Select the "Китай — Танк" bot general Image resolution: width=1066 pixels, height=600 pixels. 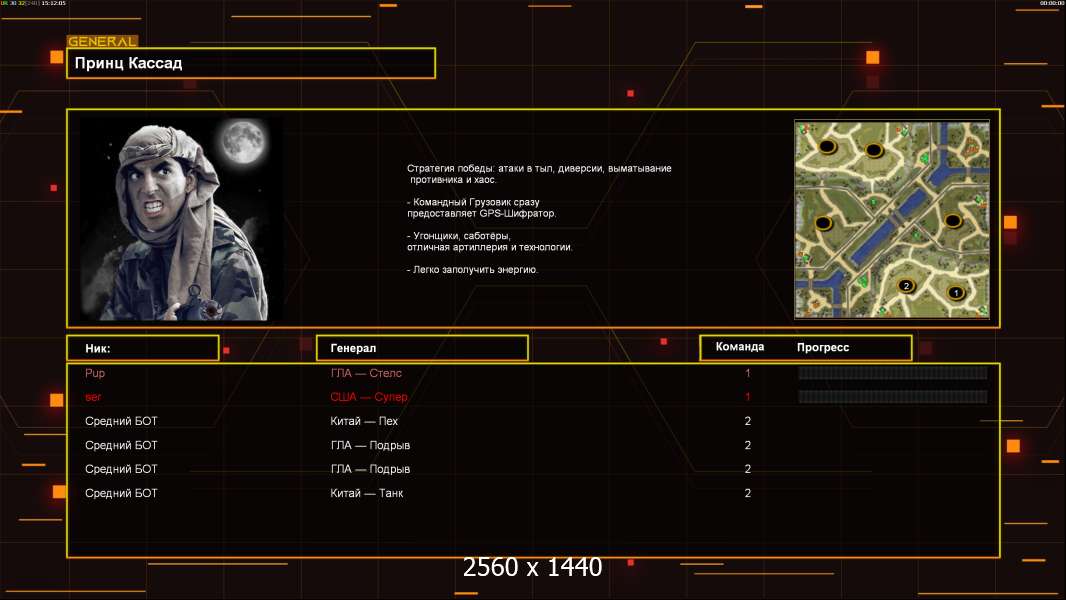(x=367, y=493)
